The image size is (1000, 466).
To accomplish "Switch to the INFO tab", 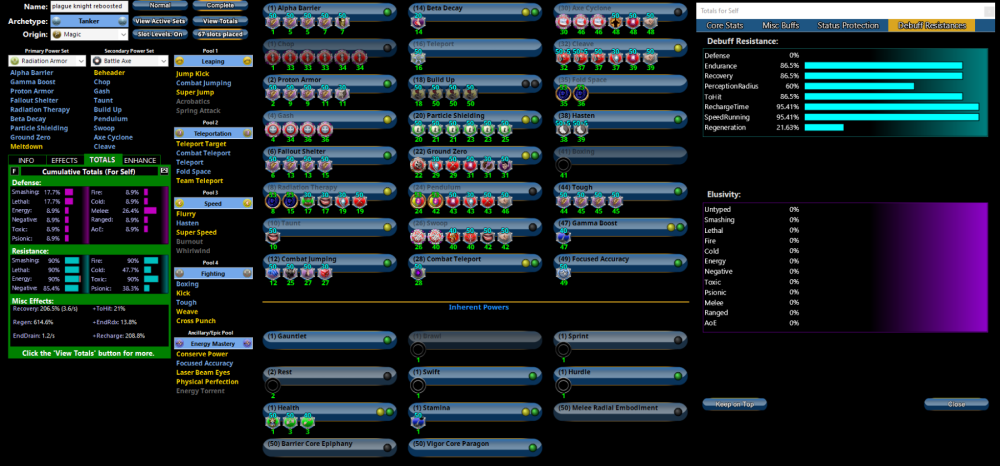I will click(26, 160).
